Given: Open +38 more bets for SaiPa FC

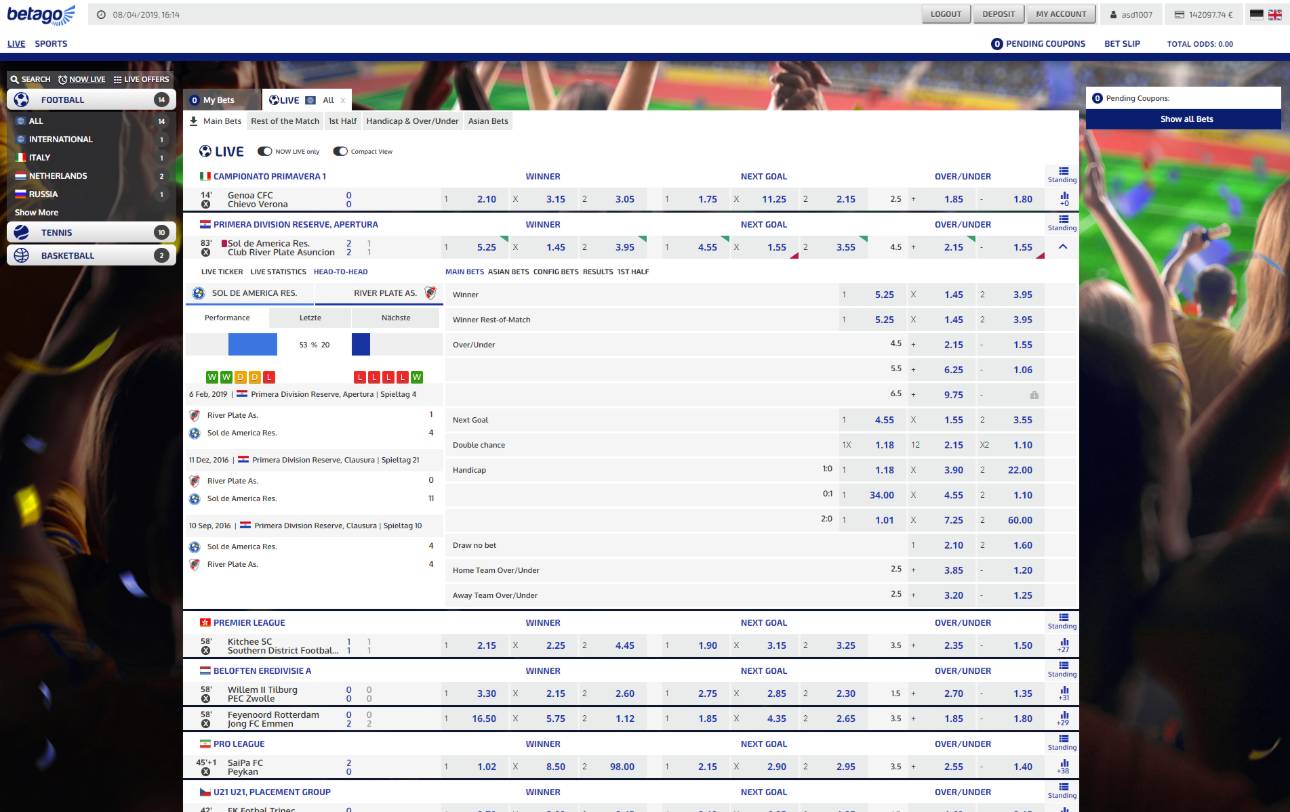Looking at the screenshot, I should [1064, 767].
